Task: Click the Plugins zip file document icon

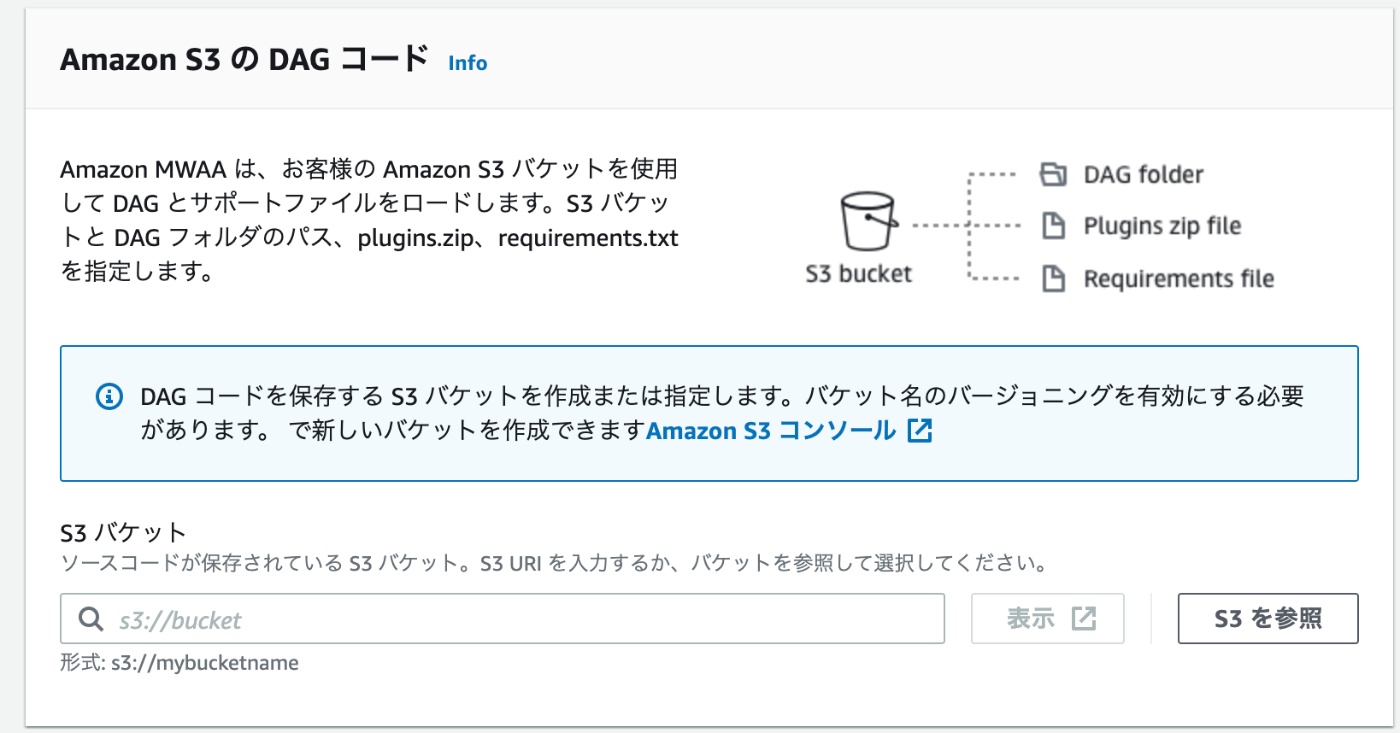Action: tap(1053, 226)
